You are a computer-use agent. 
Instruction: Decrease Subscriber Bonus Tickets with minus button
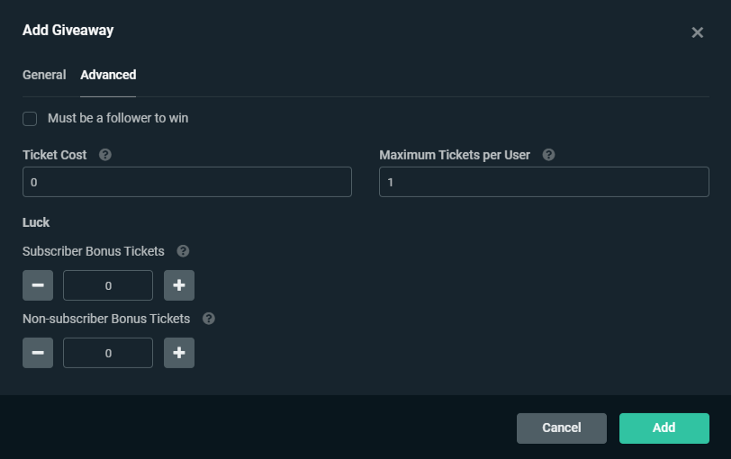pyautogui.click(x=37, y=285)
